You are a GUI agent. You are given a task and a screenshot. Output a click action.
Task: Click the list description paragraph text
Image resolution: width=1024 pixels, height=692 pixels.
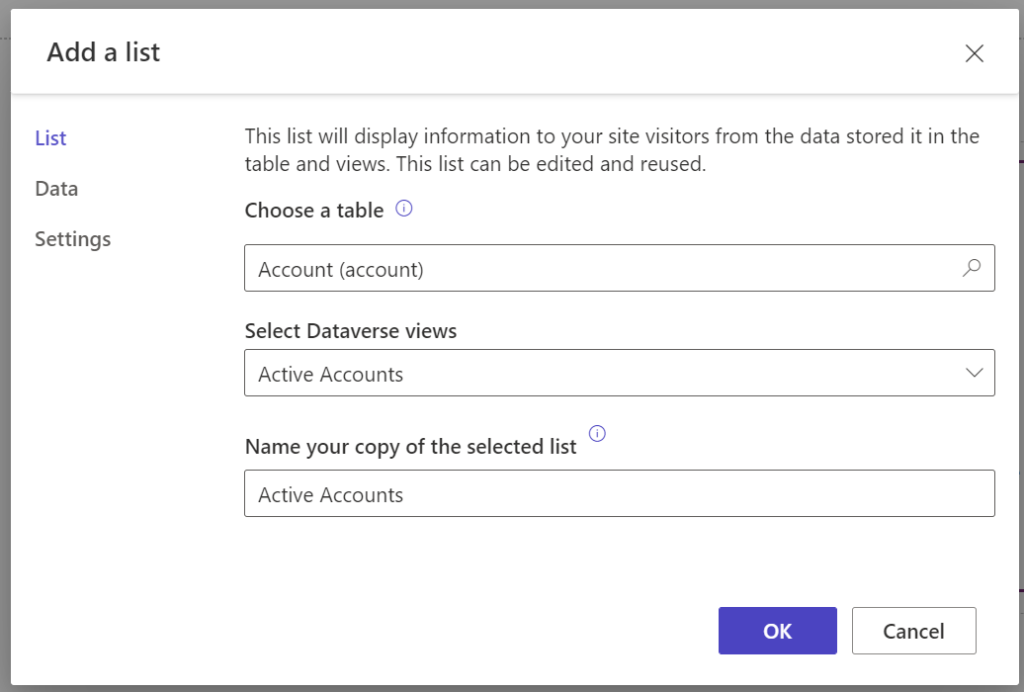coord(612,149)
